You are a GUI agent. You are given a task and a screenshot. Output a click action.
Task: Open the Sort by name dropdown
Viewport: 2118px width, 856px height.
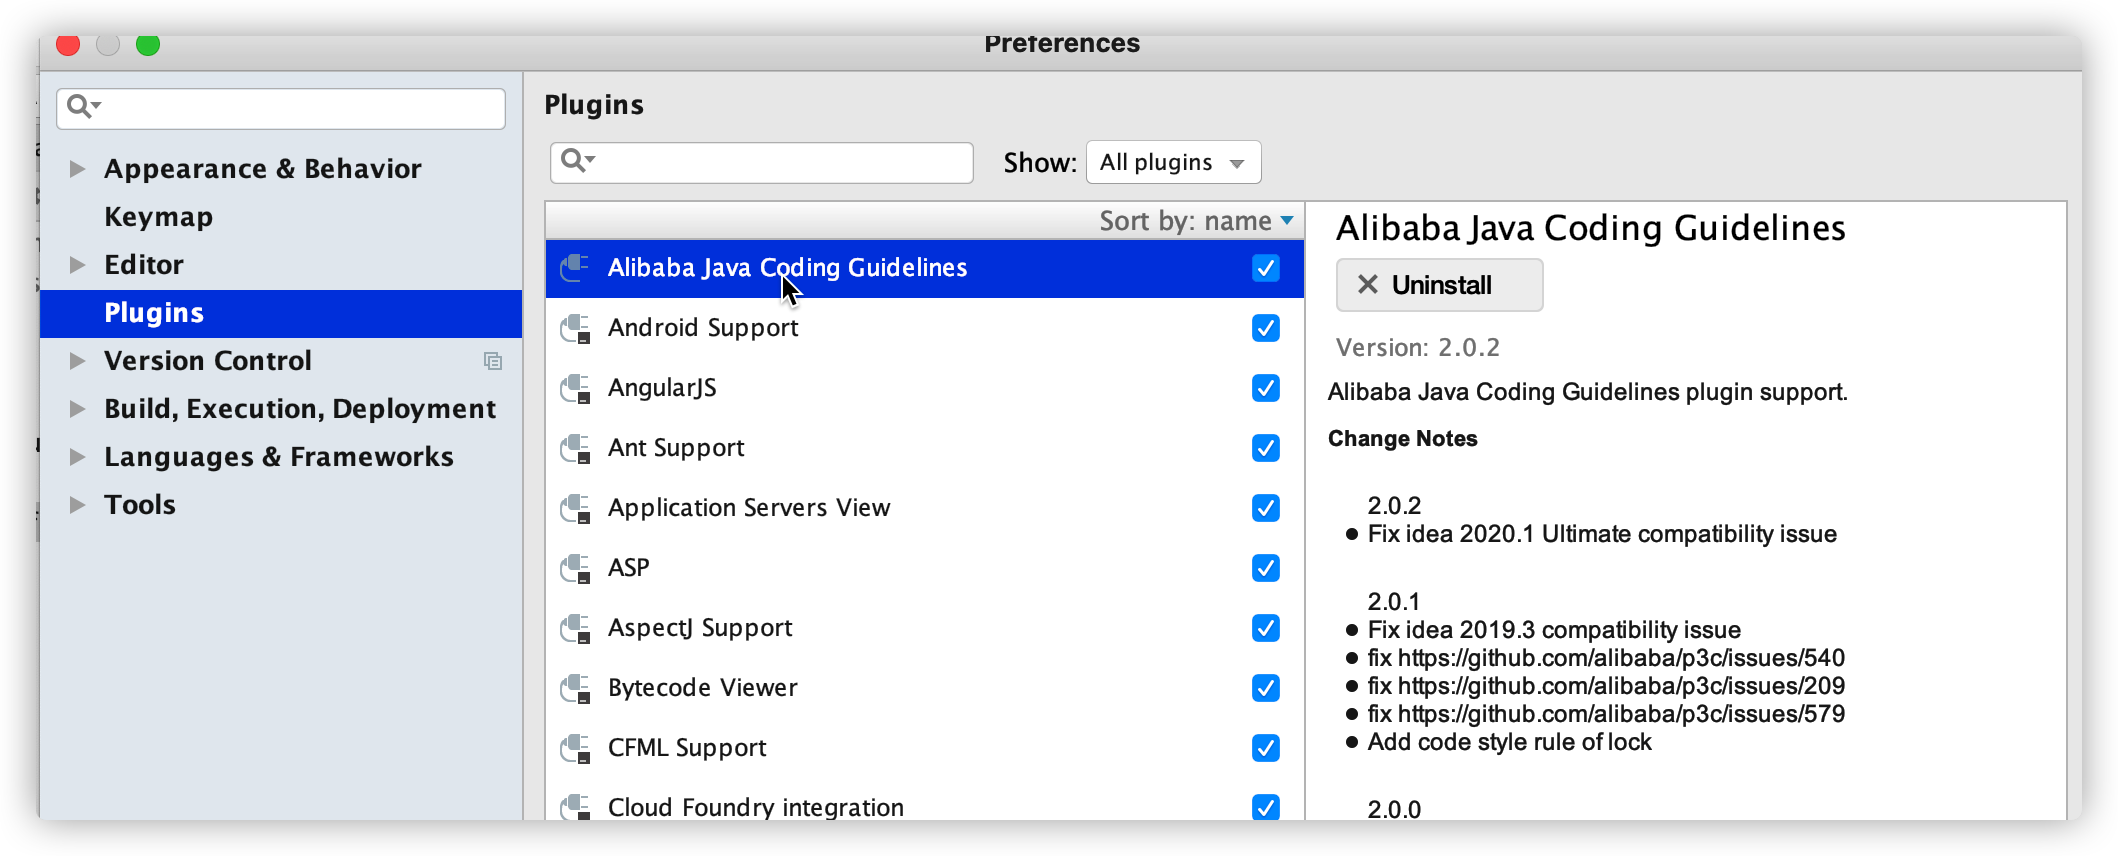(x=1196, y=221)
